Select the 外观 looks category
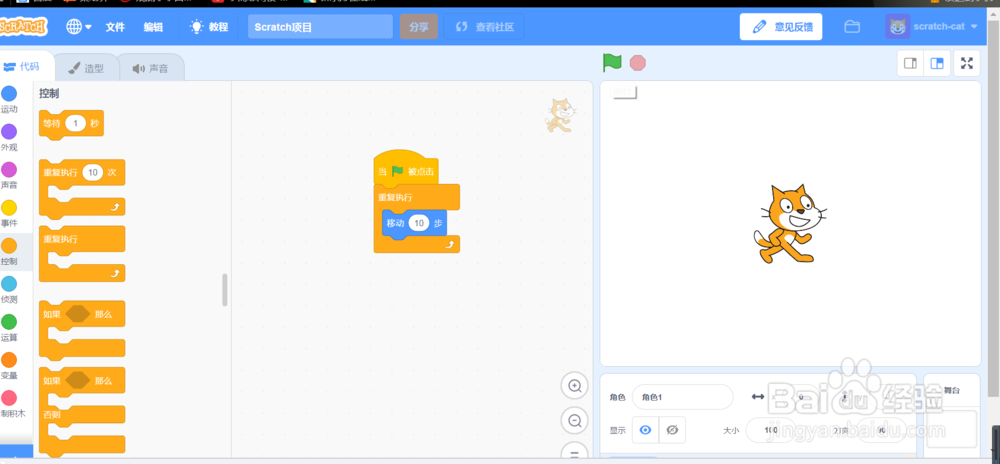Viewport: 1000px width, 464px height. pyautogui.click(x=9, y=138)
